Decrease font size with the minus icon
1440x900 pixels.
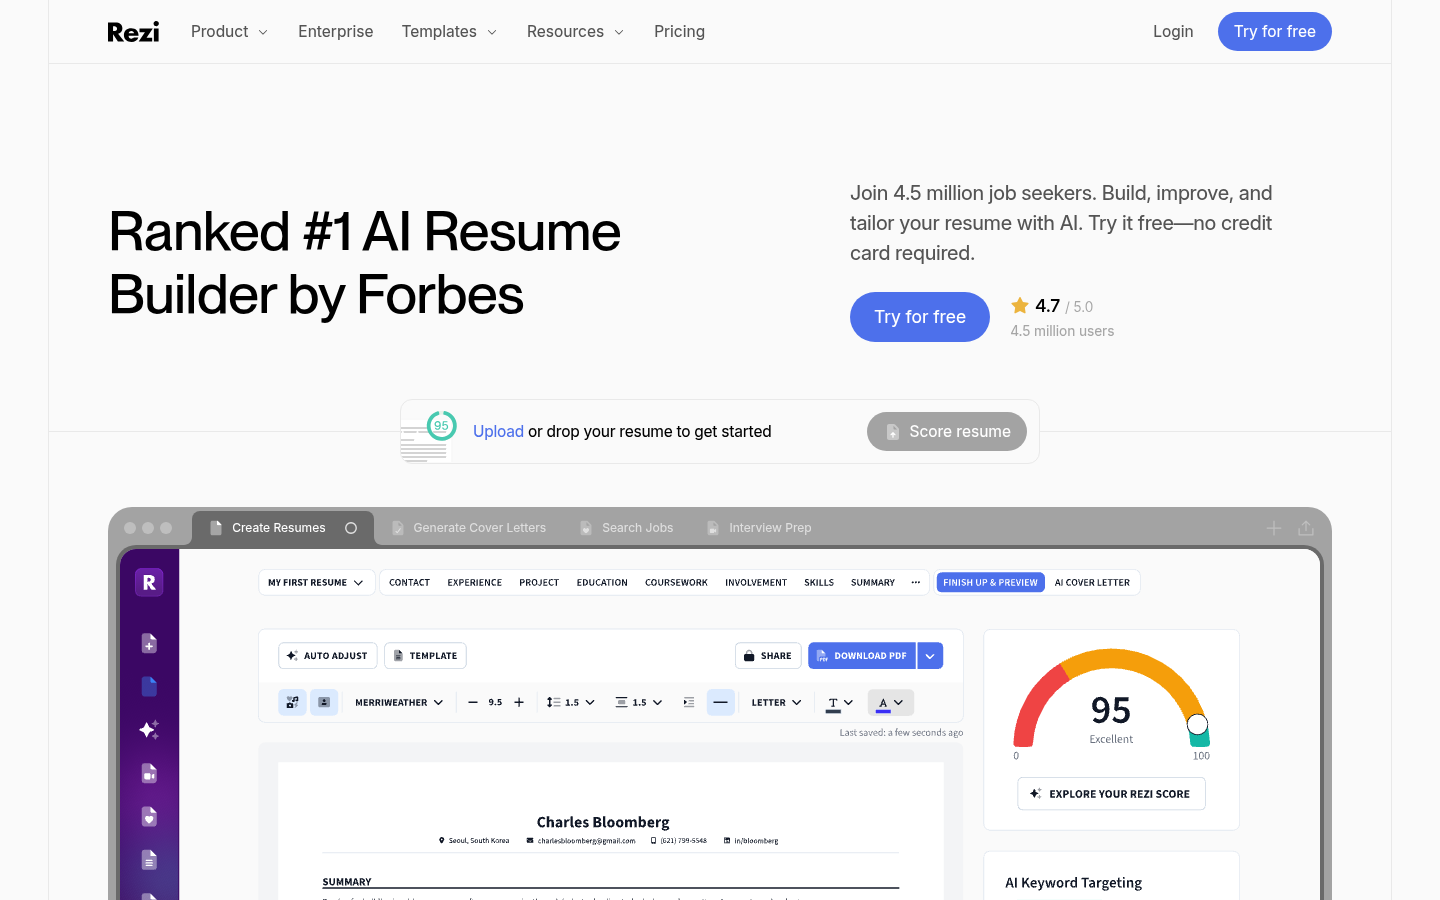pos(473,703)
